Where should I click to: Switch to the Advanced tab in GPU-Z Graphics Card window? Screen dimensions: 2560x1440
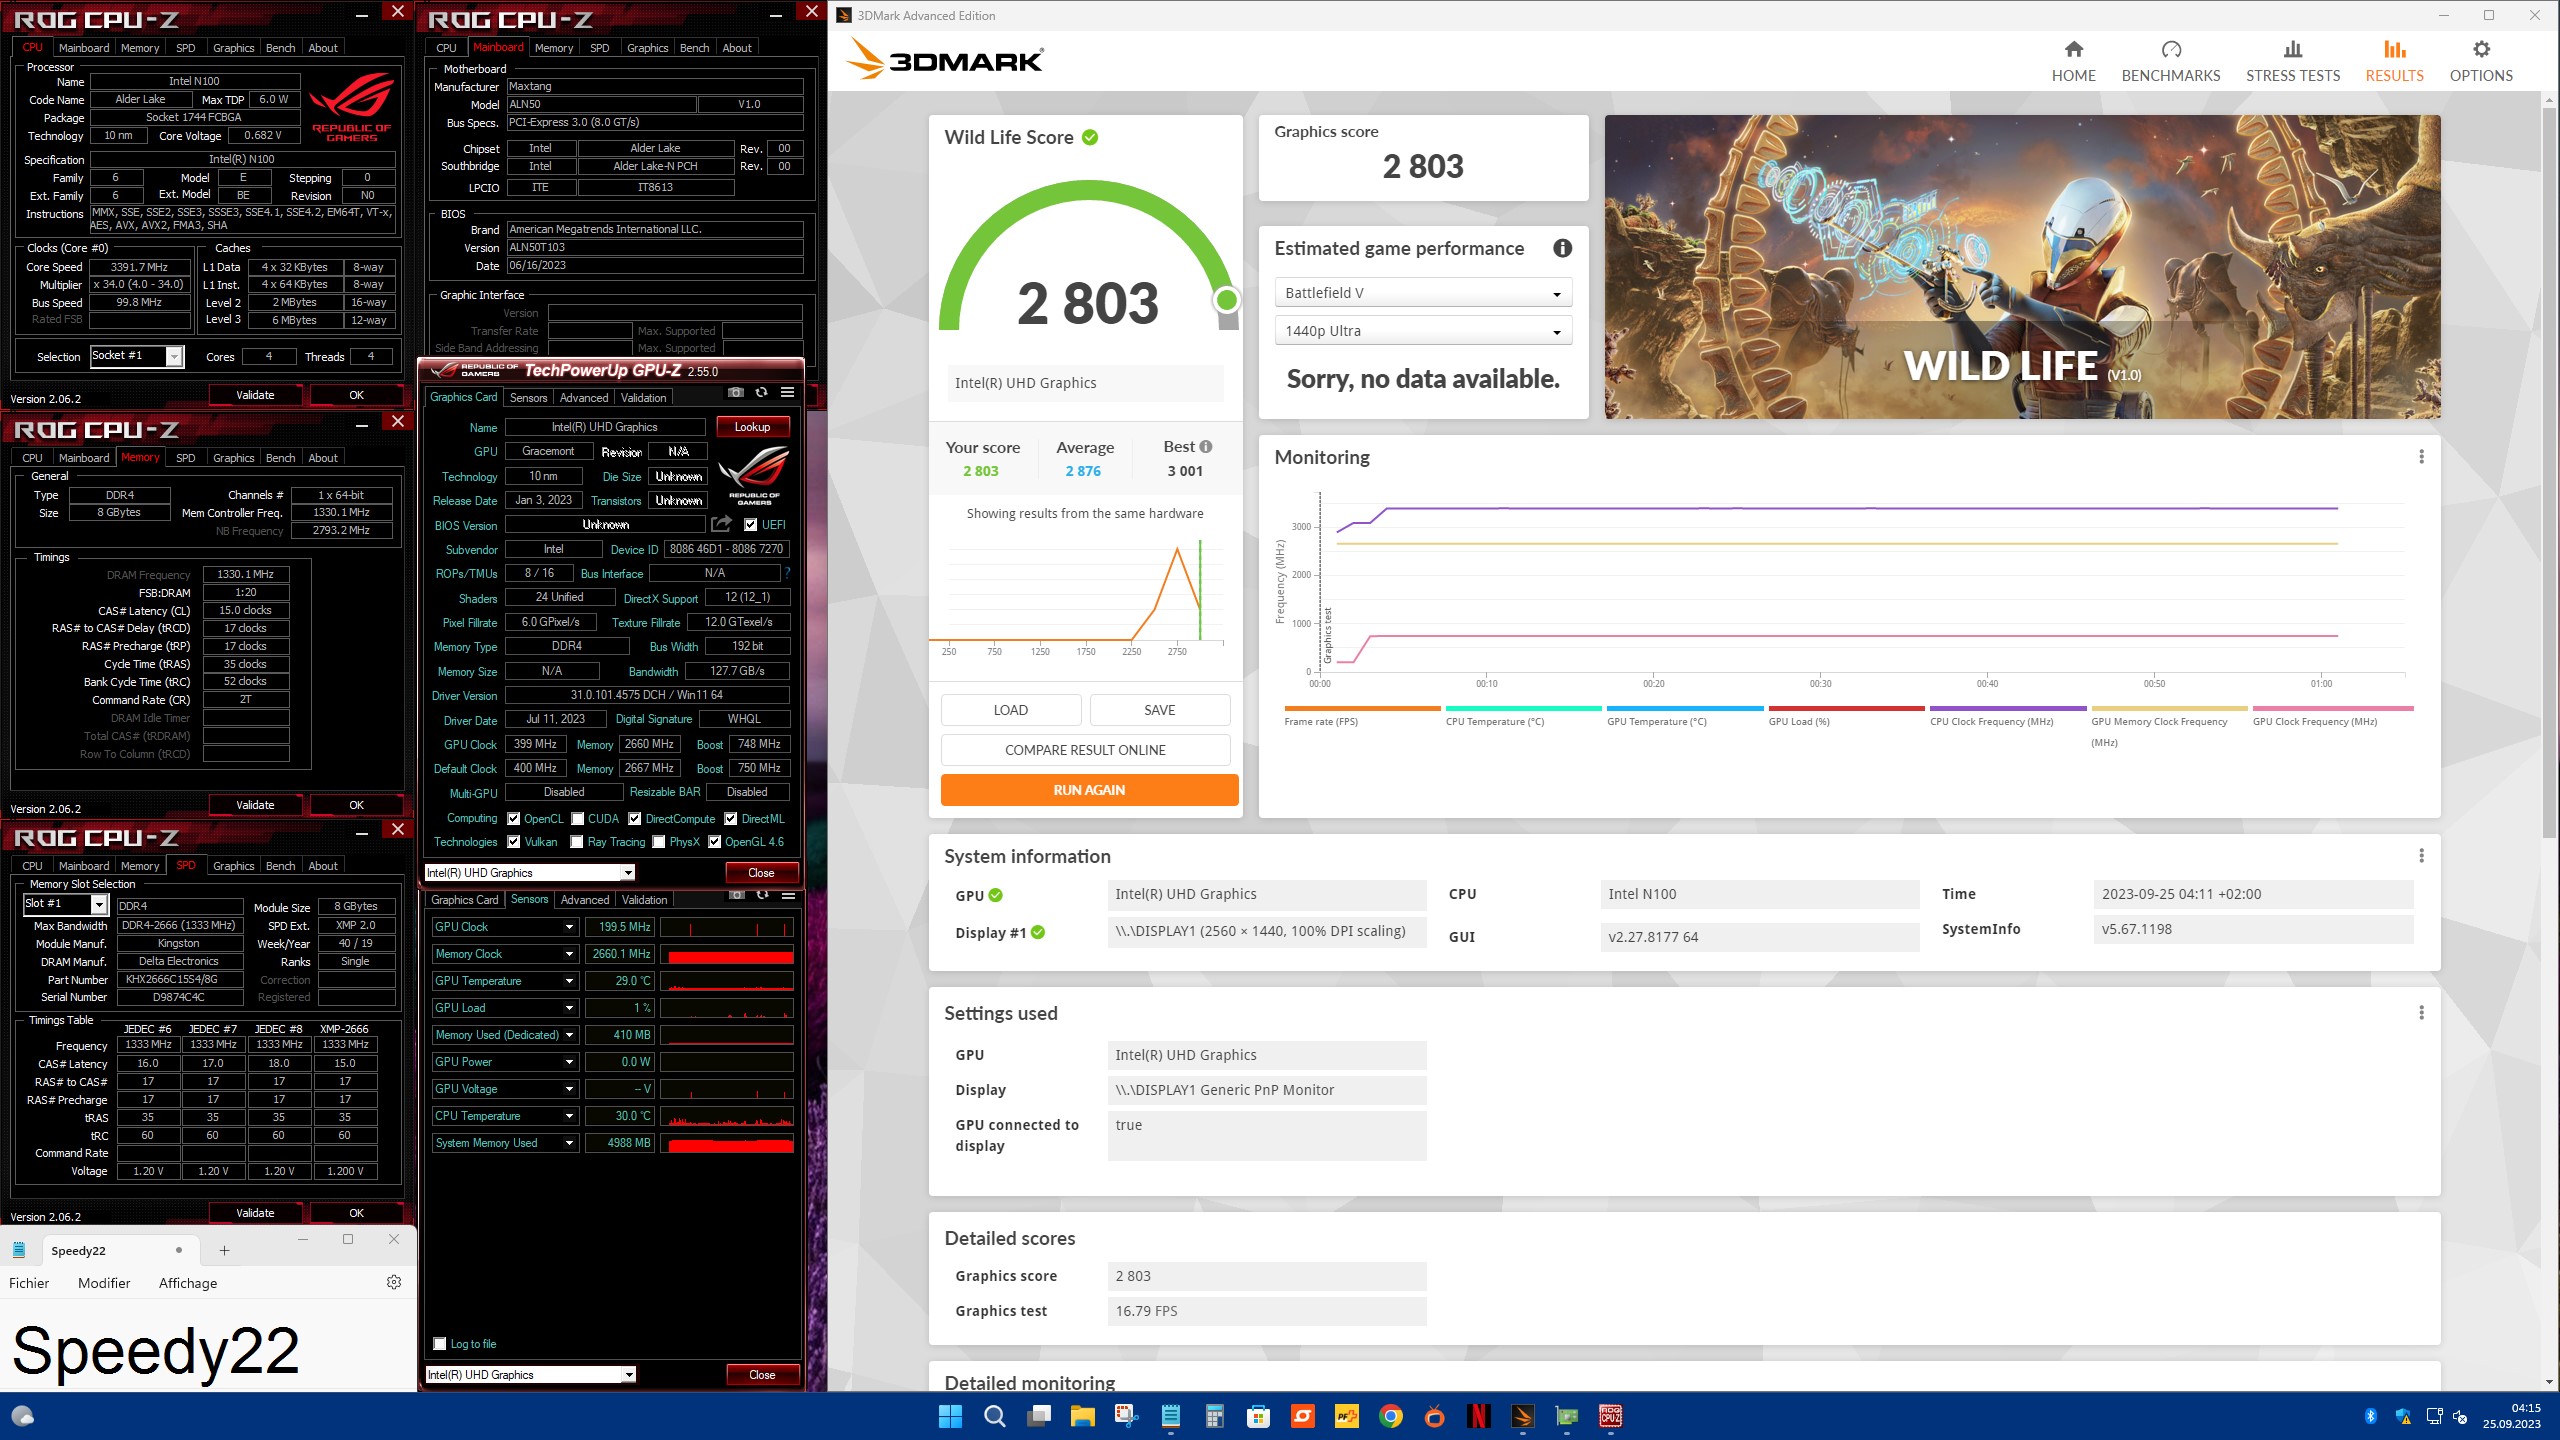[x=583, y=398]
